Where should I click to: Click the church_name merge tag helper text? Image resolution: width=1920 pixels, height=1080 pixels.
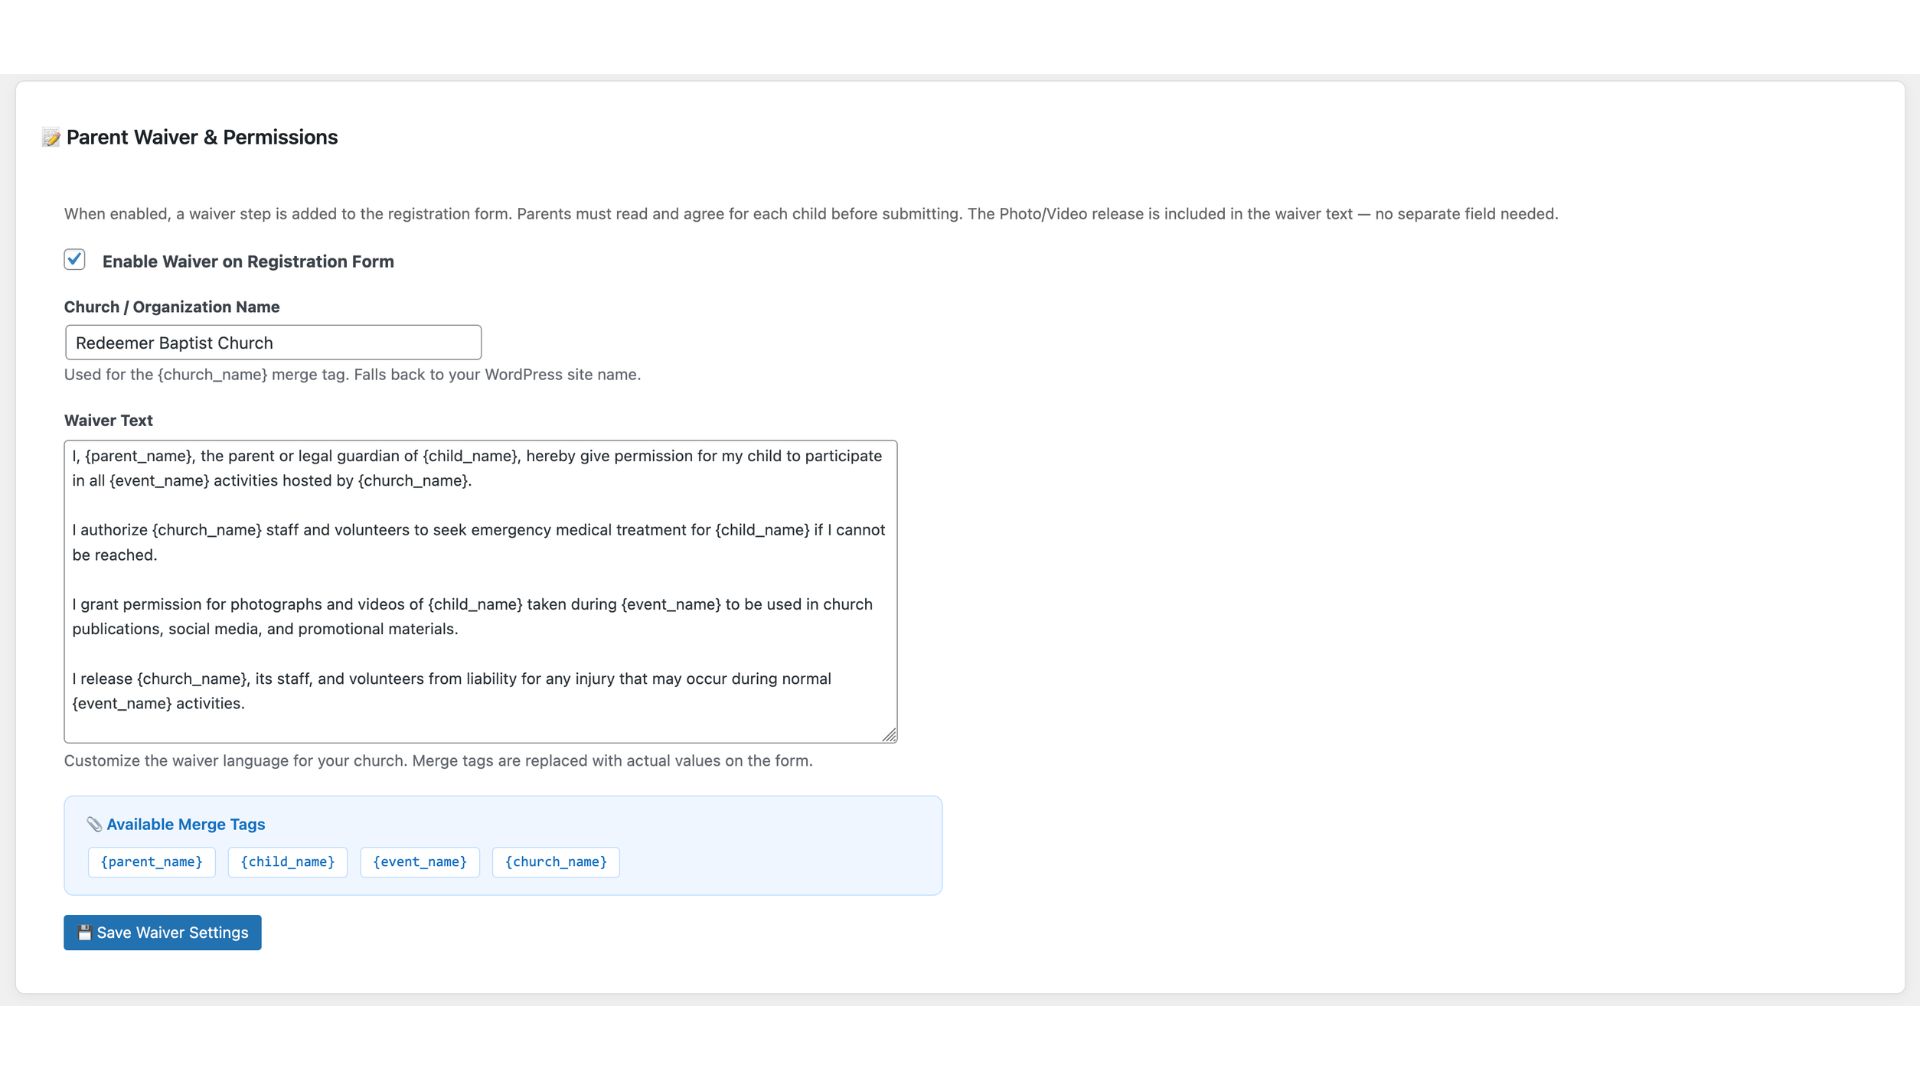click(x=352, y=375)
